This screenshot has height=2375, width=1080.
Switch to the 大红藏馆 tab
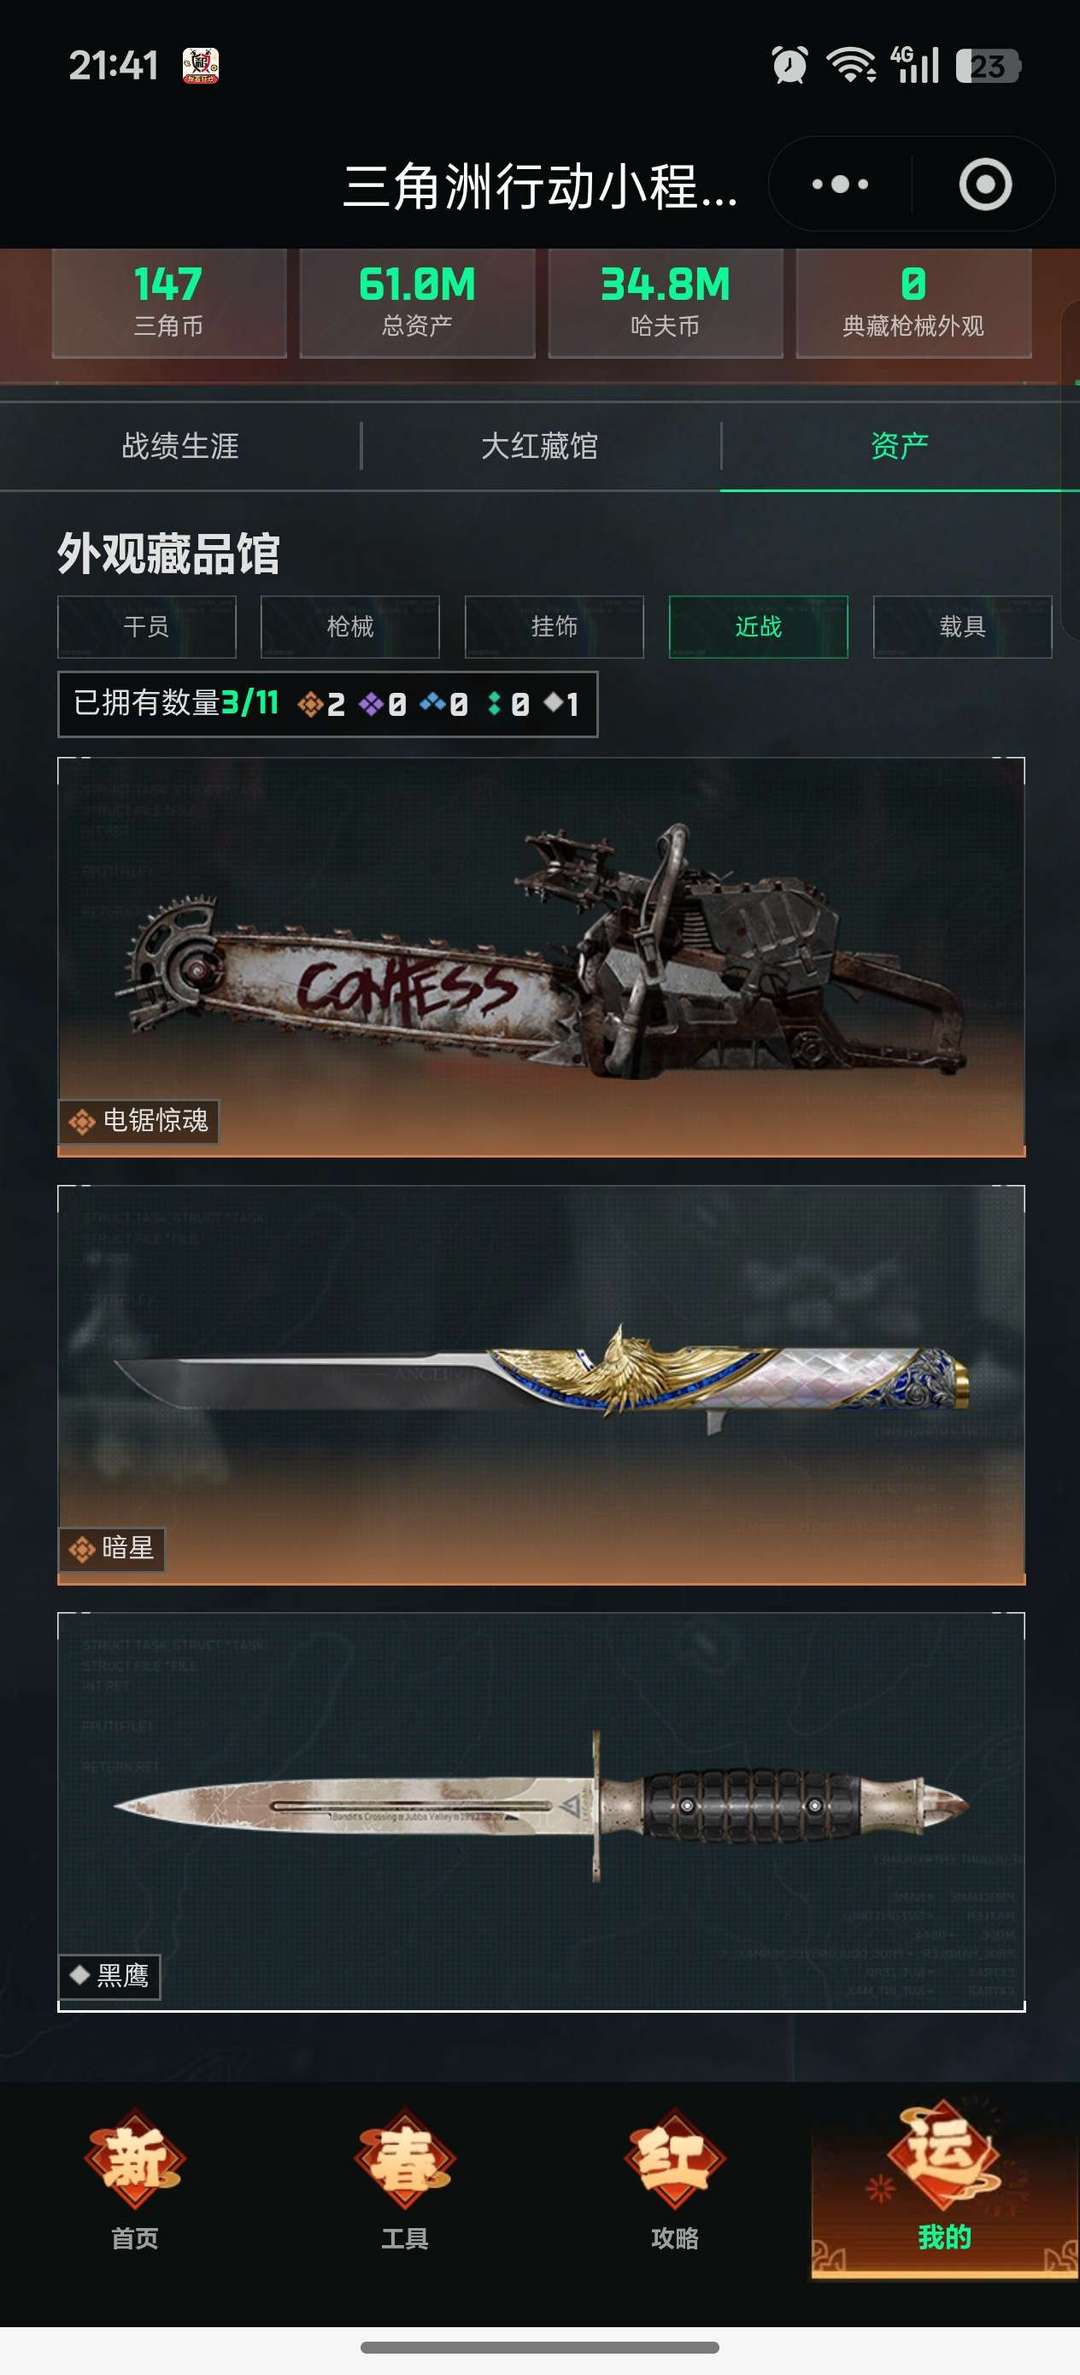[x=540, y=446]
